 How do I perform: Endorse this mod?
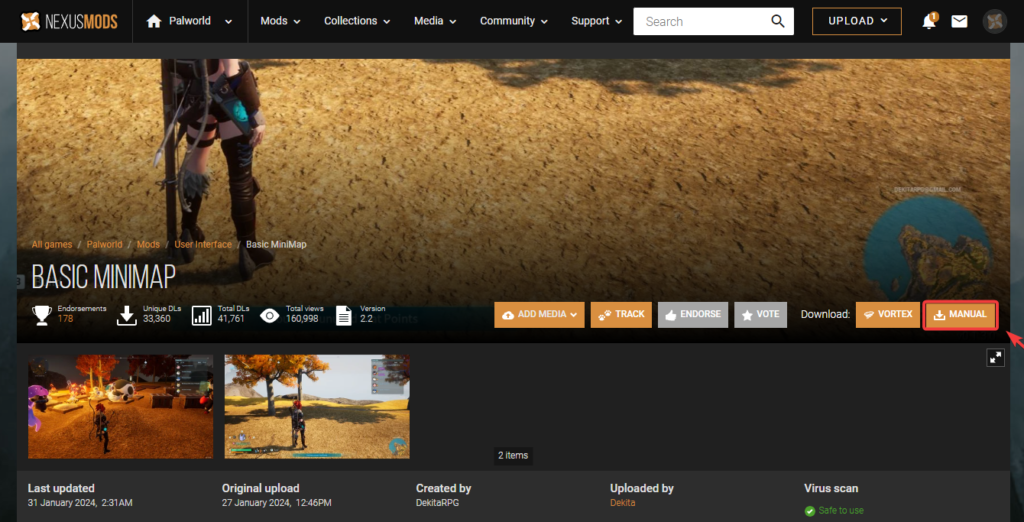[693, 314]
